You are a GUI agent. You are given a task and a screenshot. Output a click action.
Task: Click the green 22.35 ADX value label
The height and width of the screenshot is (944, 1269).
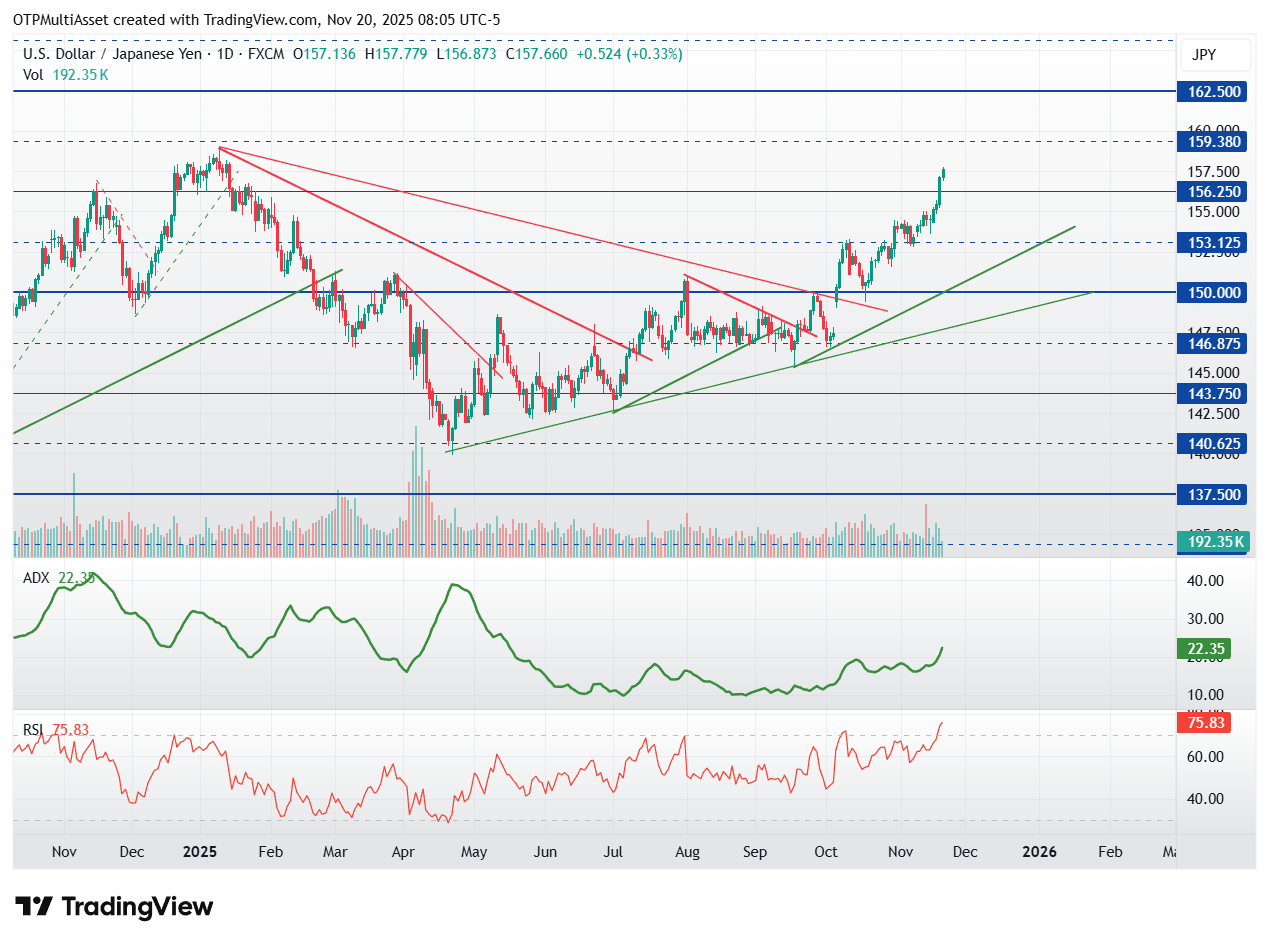click(1205, 649)
